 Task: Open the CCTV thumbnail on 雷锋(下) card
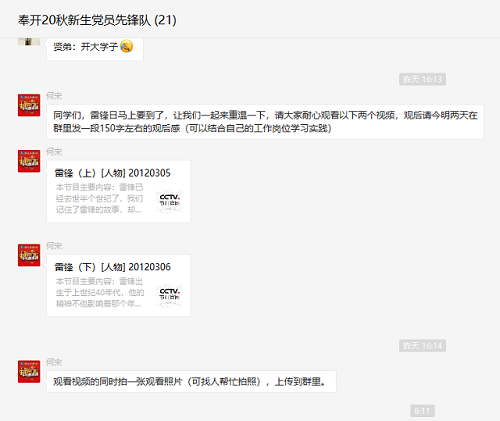[x=169, y=295]
